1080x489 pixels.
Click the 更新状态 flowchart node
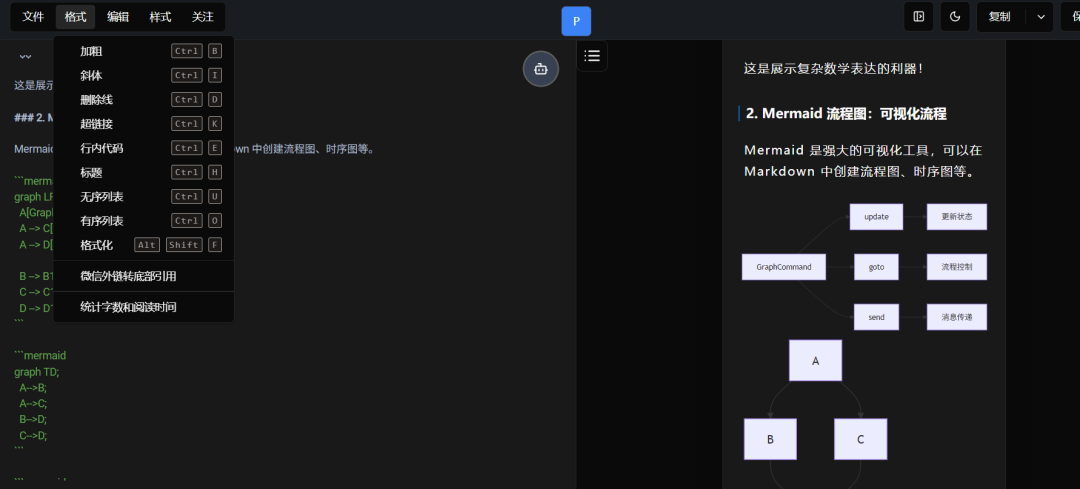pyautogui.click(x=957, y=216)
